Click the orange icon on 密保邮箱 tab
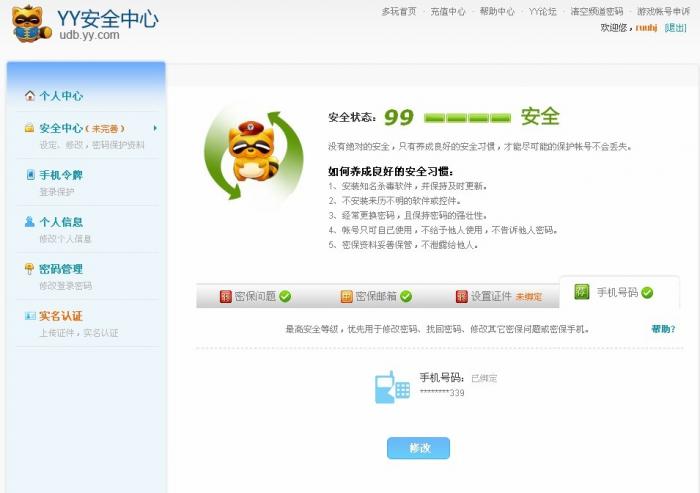 pyautogui.click(x=346, y=297)
